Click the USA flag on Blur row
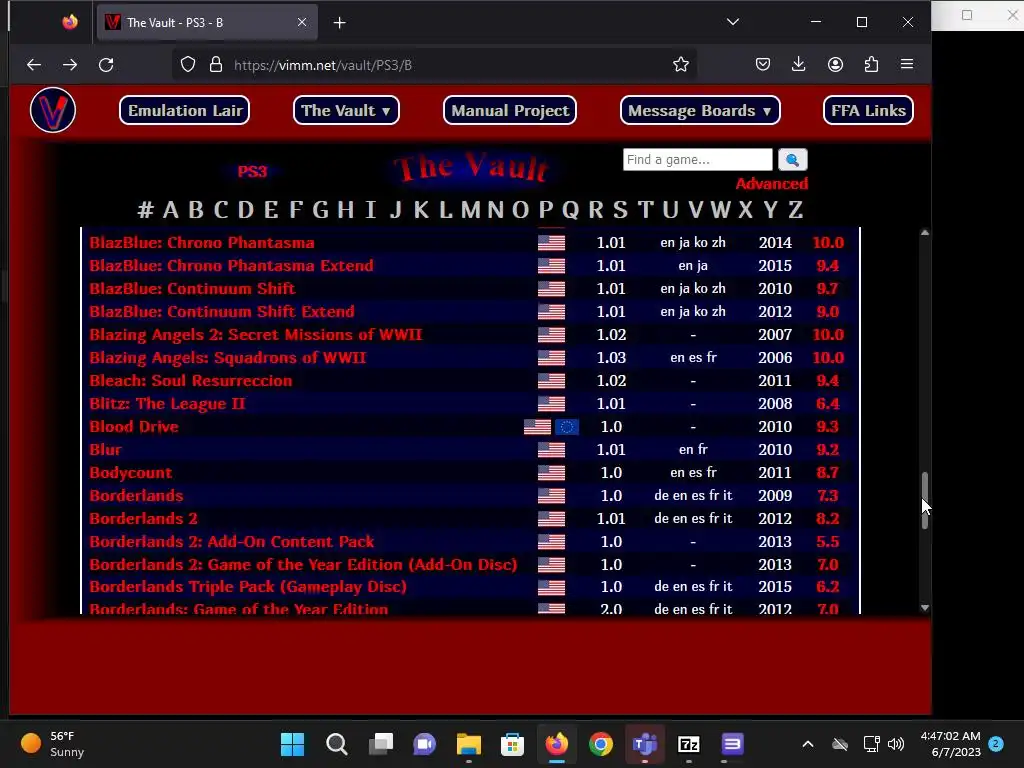The height and width of the screenshot is (768, 1024). tap(551, 449)
